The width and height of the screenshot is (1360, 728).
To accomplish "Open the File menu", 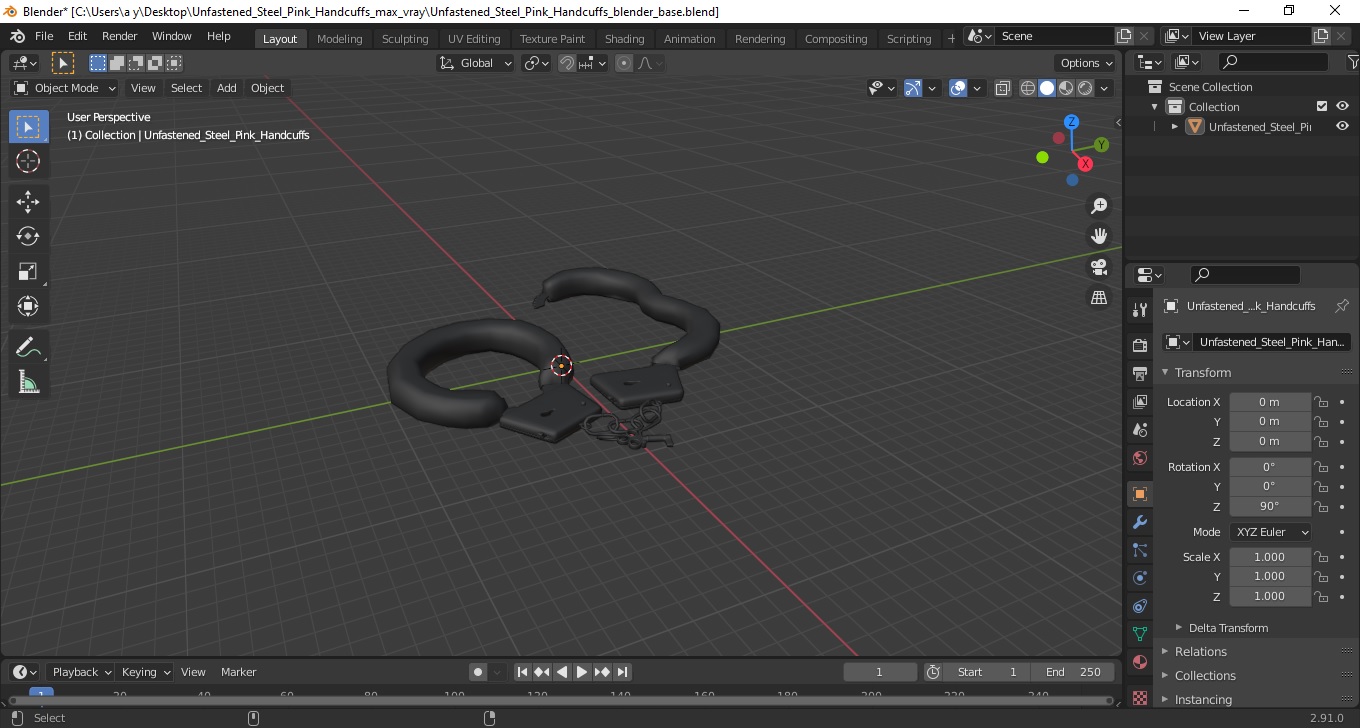I will (x=44, y=36).
